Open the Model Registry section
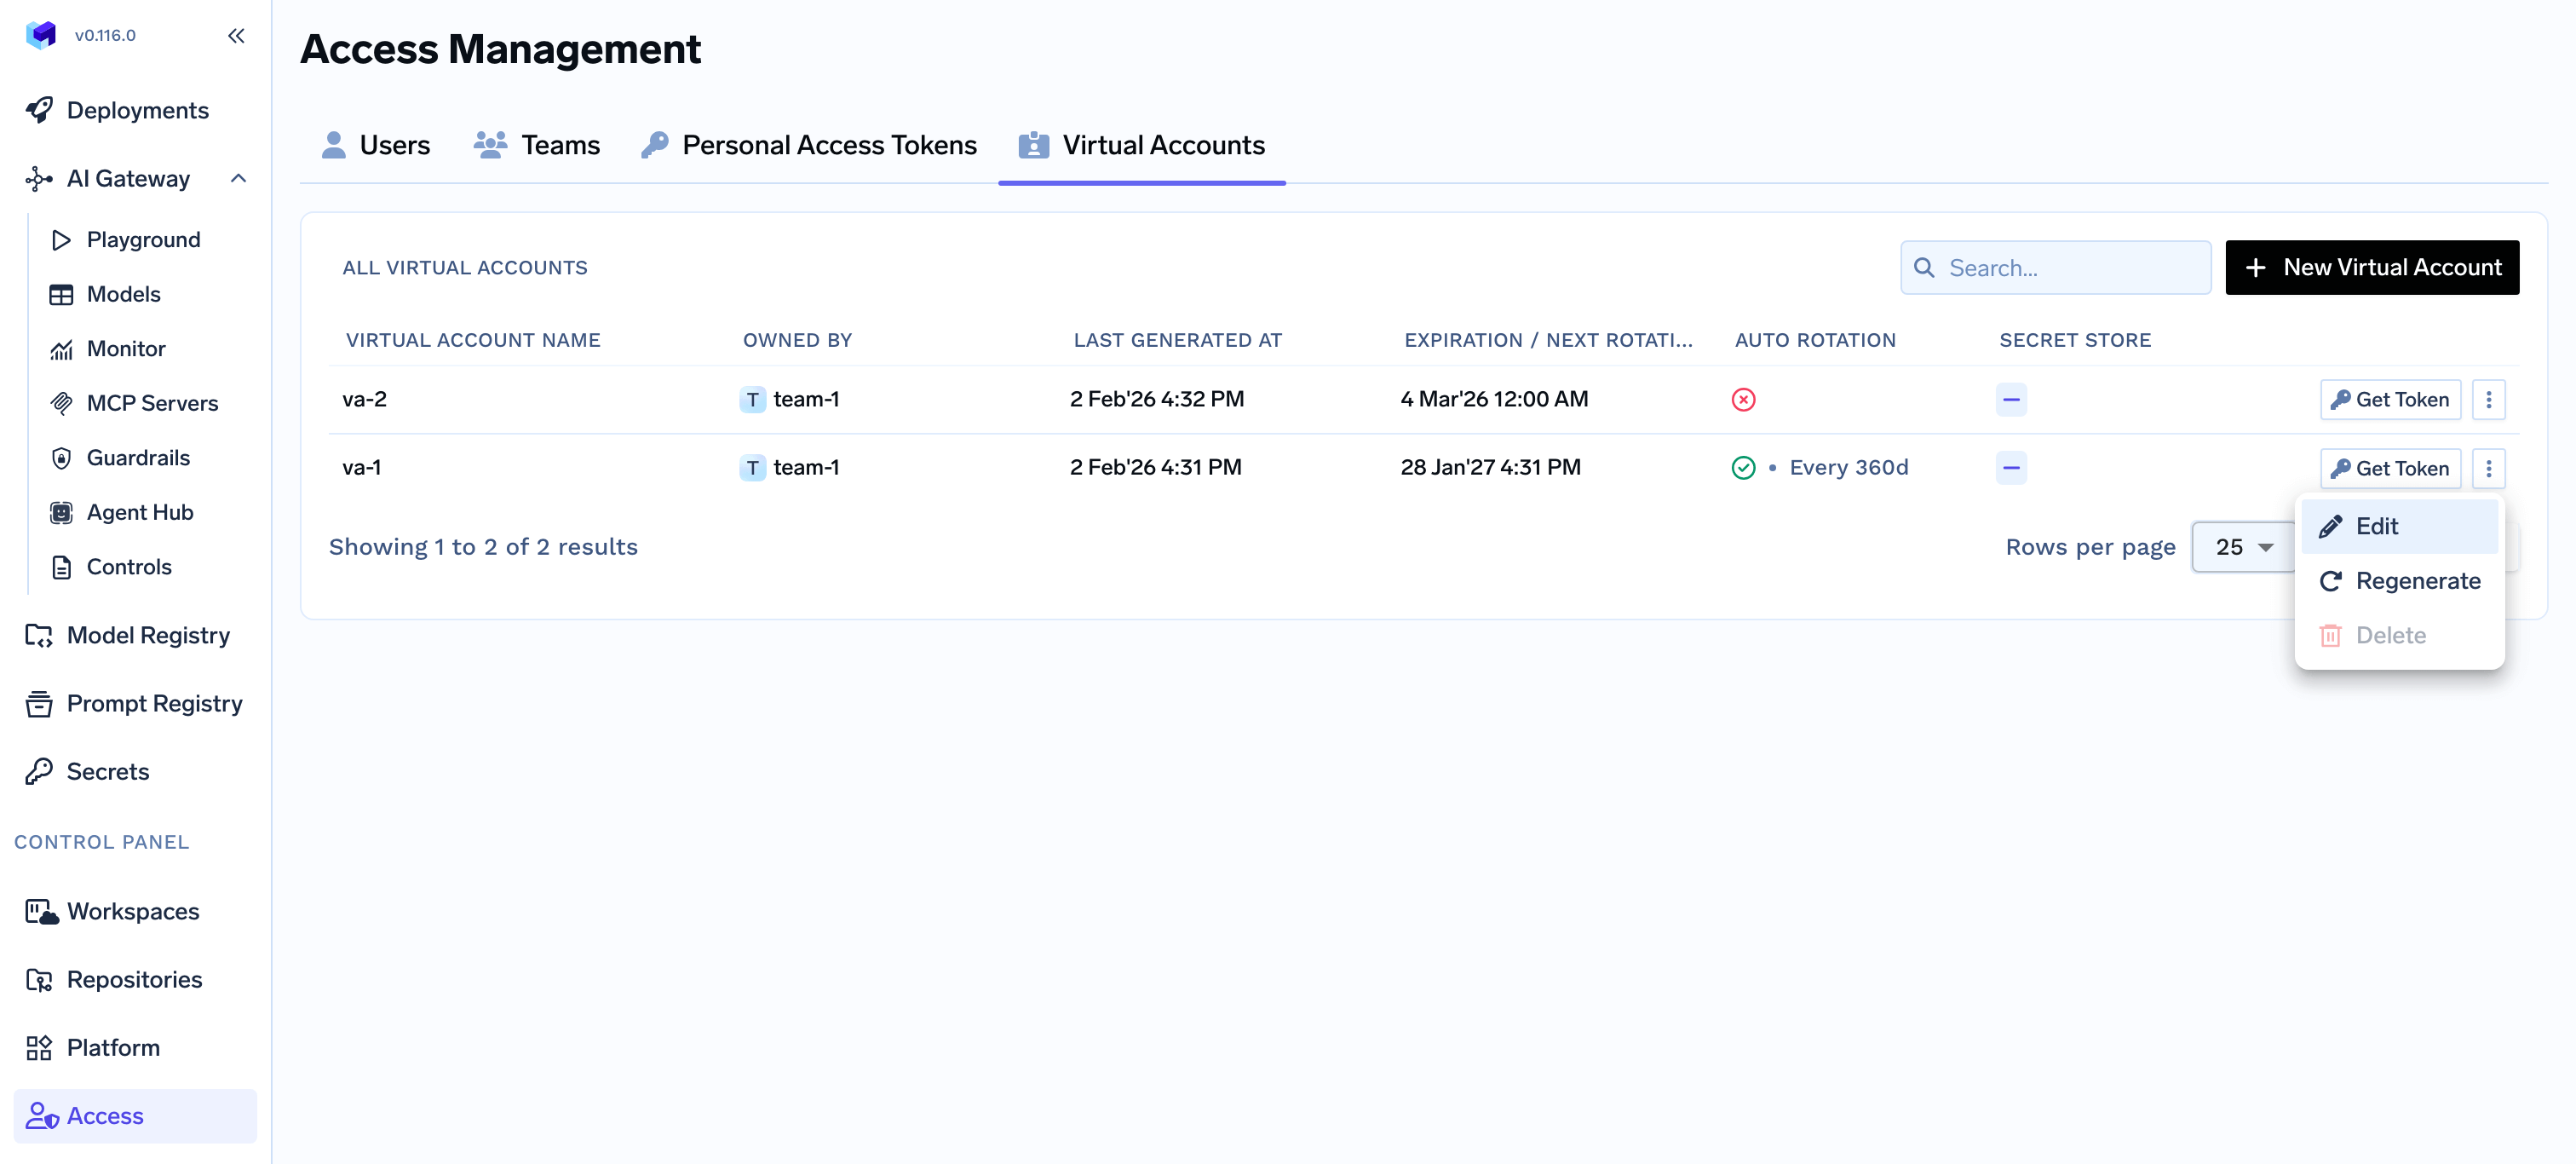 (148, 635)
